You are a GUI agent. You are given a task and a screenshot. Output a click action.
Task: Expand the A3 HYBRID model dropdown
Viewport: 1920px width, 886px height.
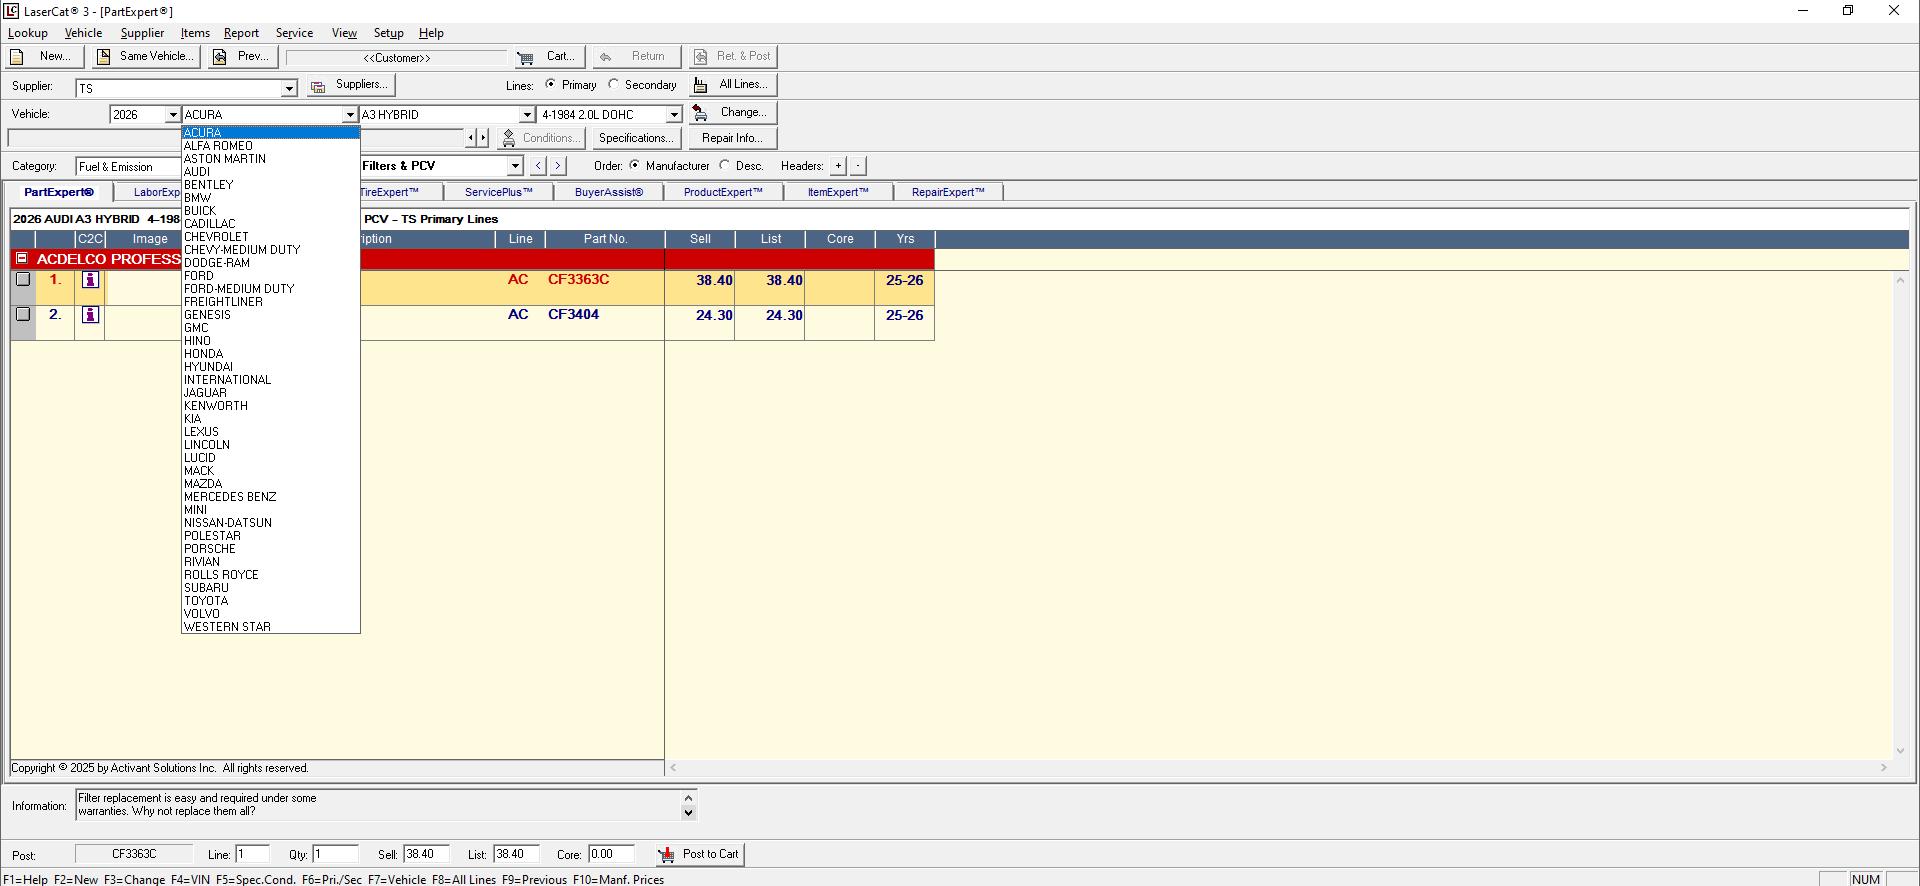(x=526, y=115)
